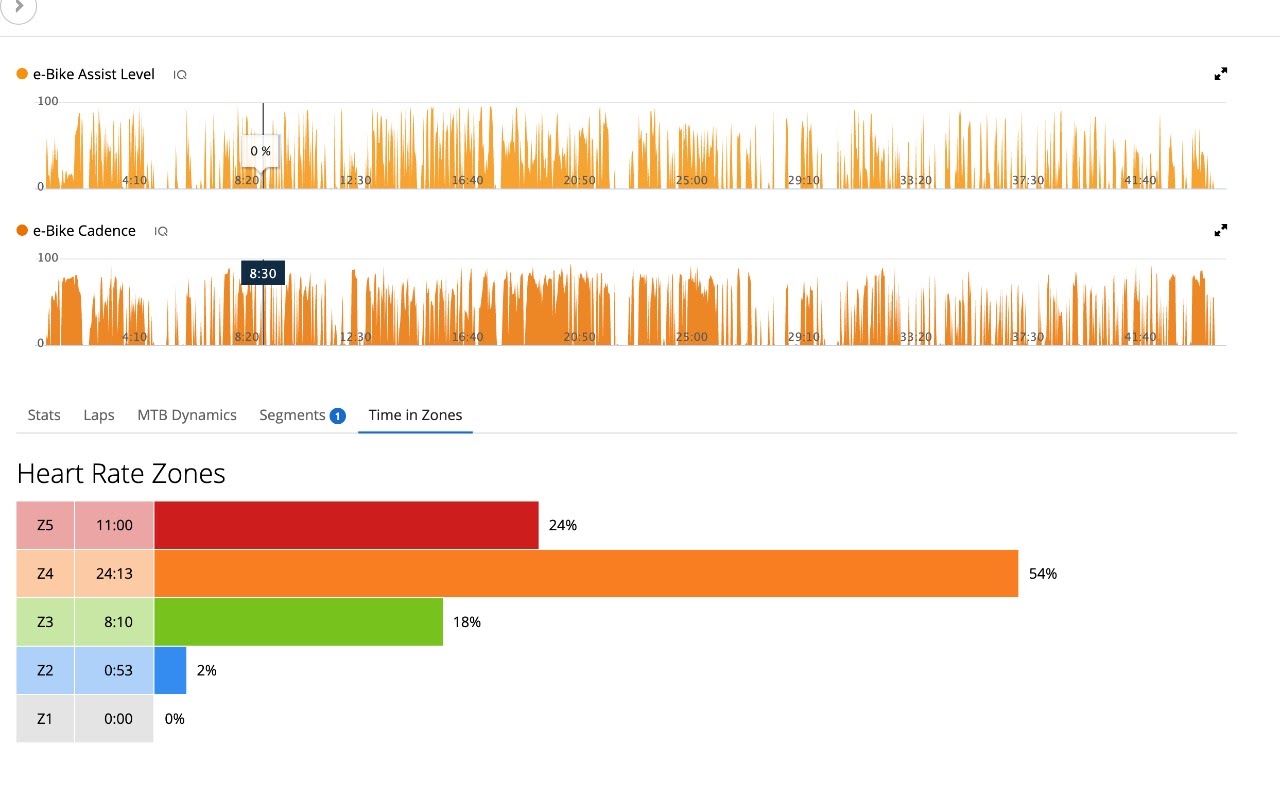Screen dimensions: 1280x797
Task: Click IQ label beside e-Bike Cadence
Action: 161,231
